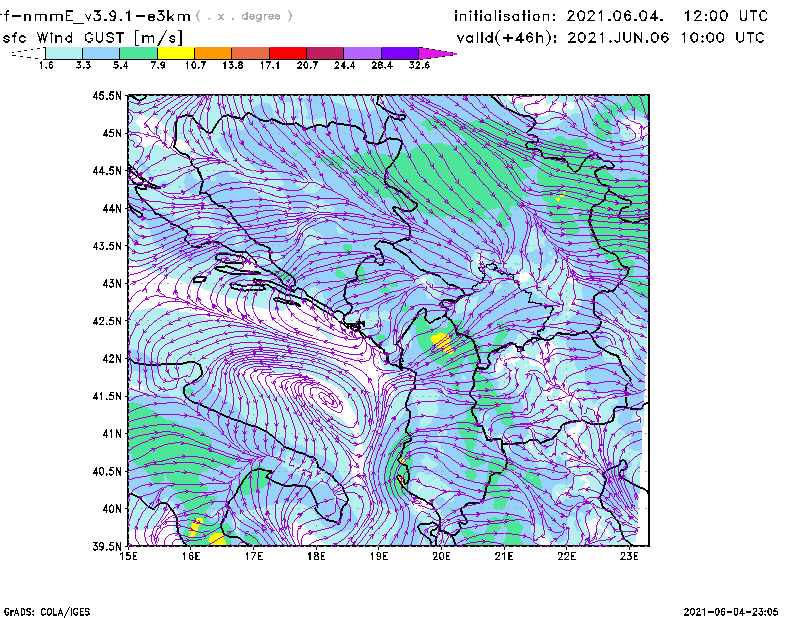Click the '43.5N' latitude label
Screen dimensions: 800x618
point(107,246)
